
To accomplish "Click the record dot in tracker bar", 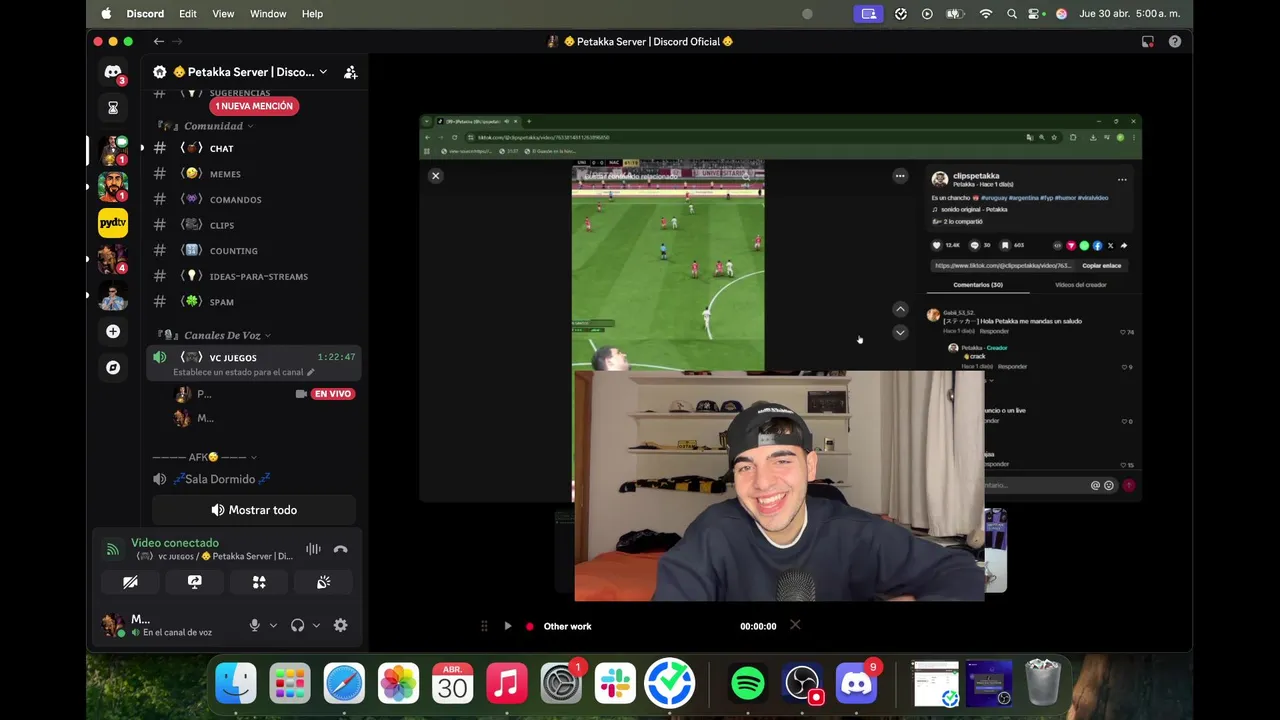I will click(x=530, y=626).
